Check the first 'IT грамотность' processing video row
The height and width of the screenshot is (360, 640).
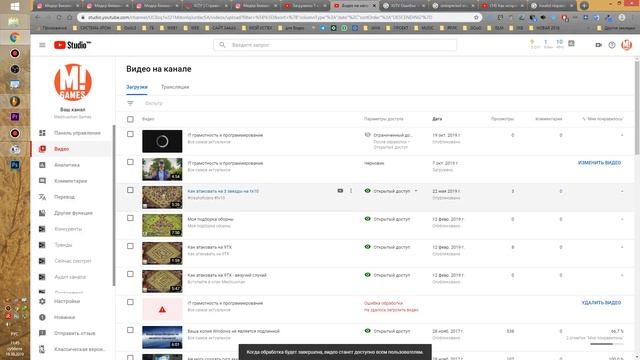(x=130, y=134)
